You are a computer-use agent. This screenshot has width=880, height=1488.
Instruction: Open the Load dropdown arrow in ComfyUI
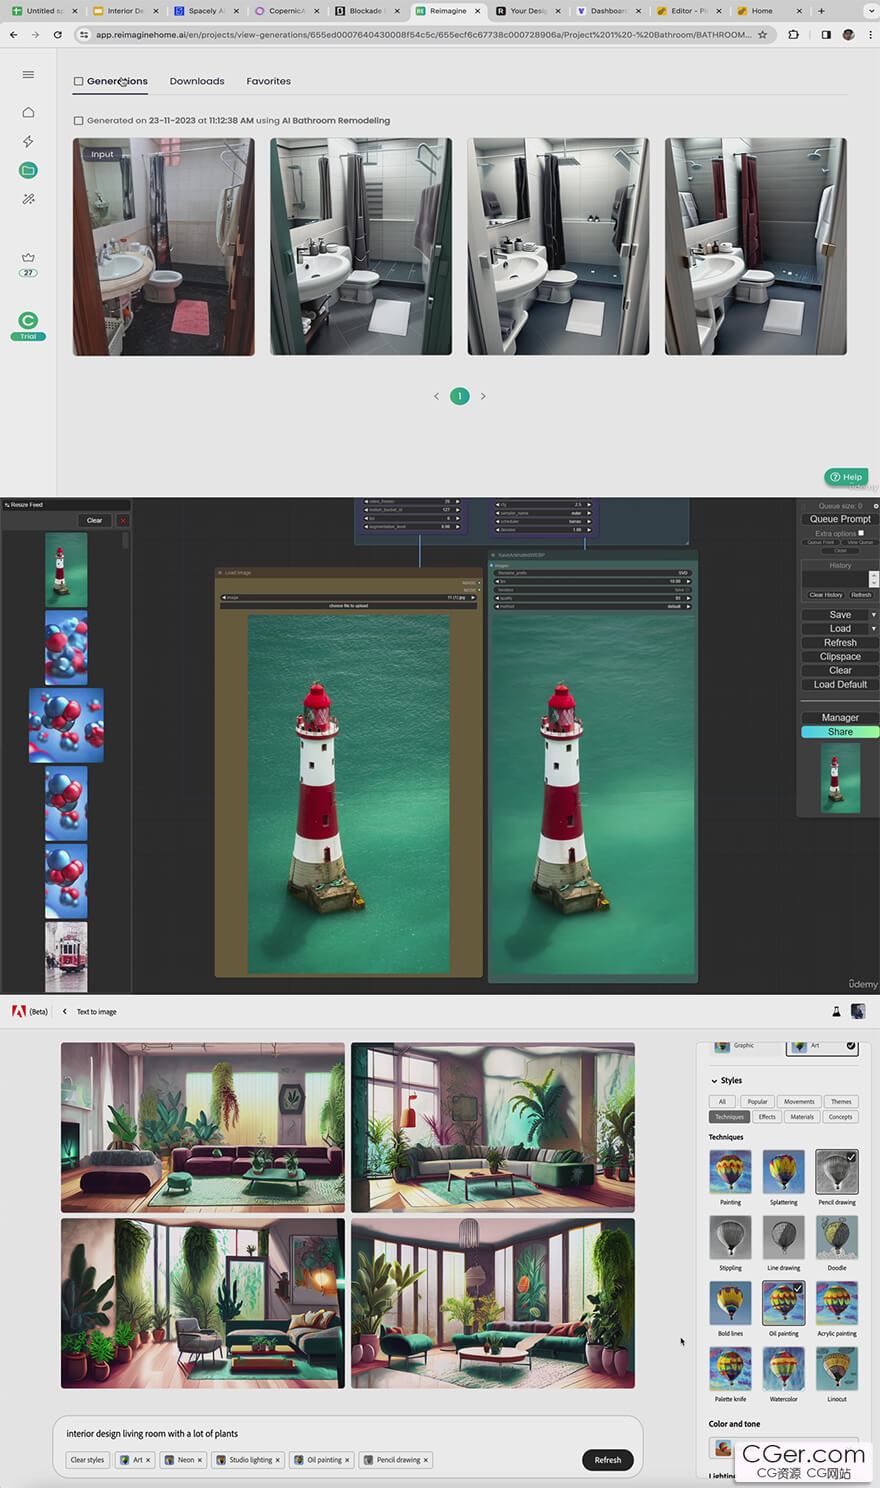pos(874,629)
